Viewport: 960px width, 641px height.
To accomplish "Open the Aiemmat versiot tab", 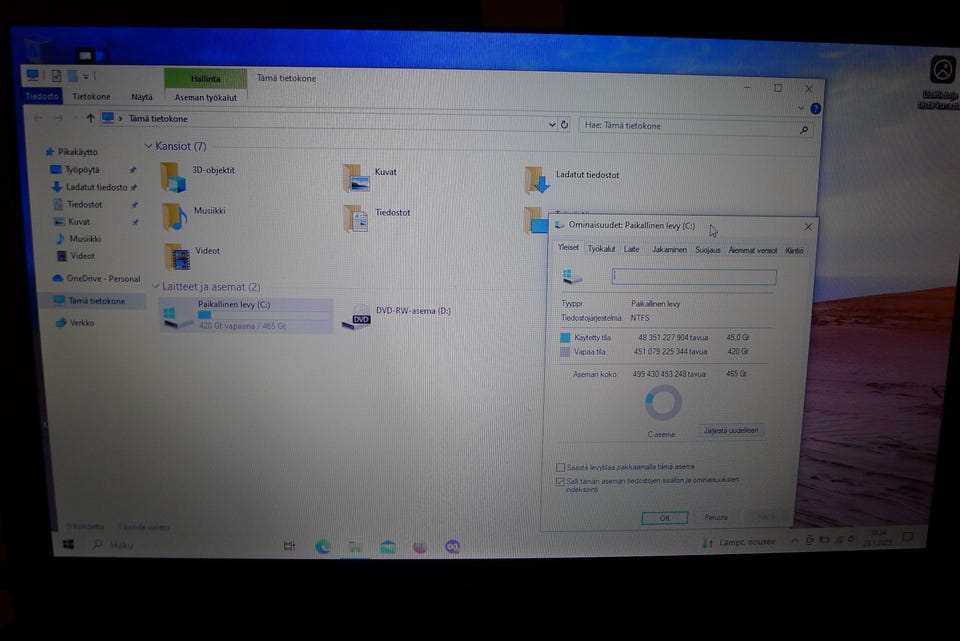I will click(752, 250).
